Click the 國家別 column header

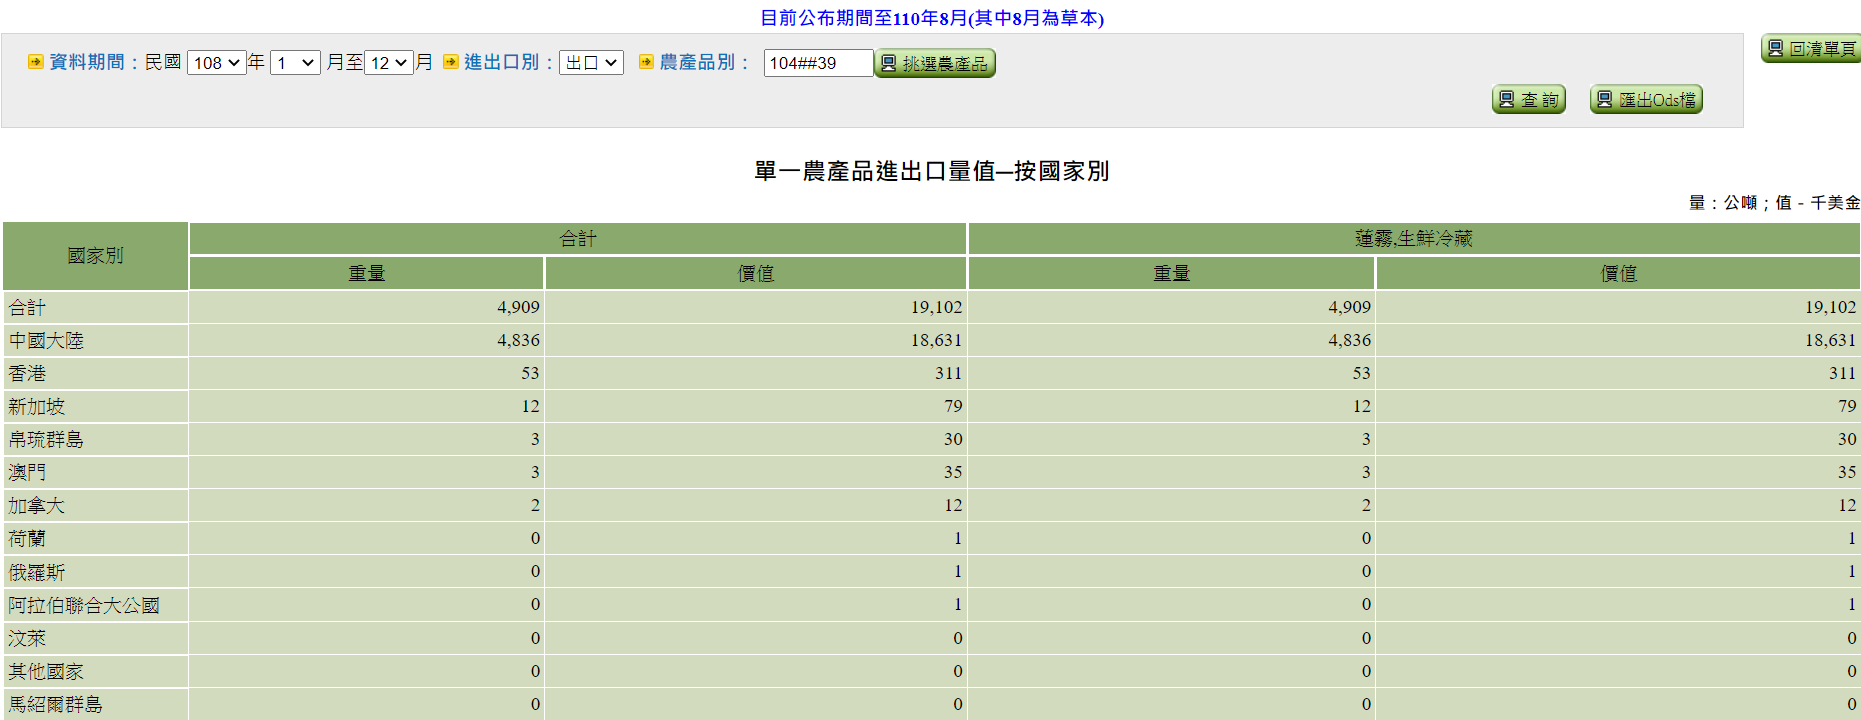coord(95,256)
